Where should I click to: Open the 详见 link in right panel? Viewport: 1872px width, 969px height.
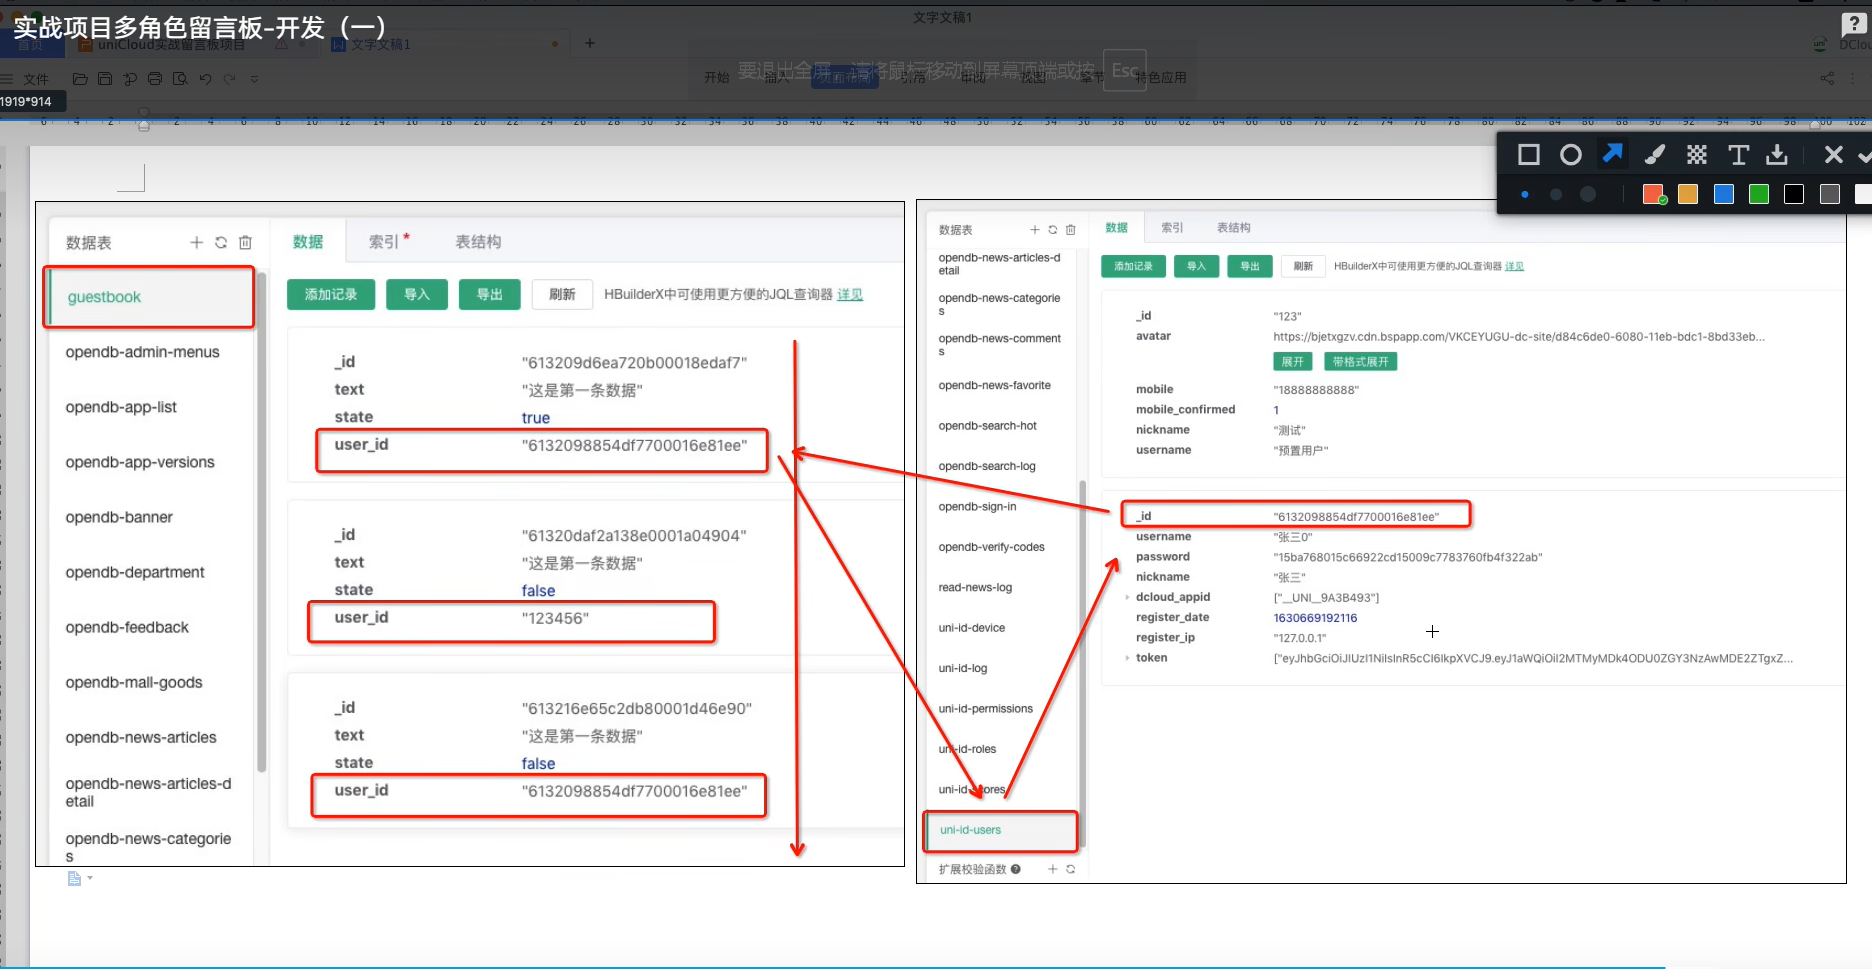1514,266
